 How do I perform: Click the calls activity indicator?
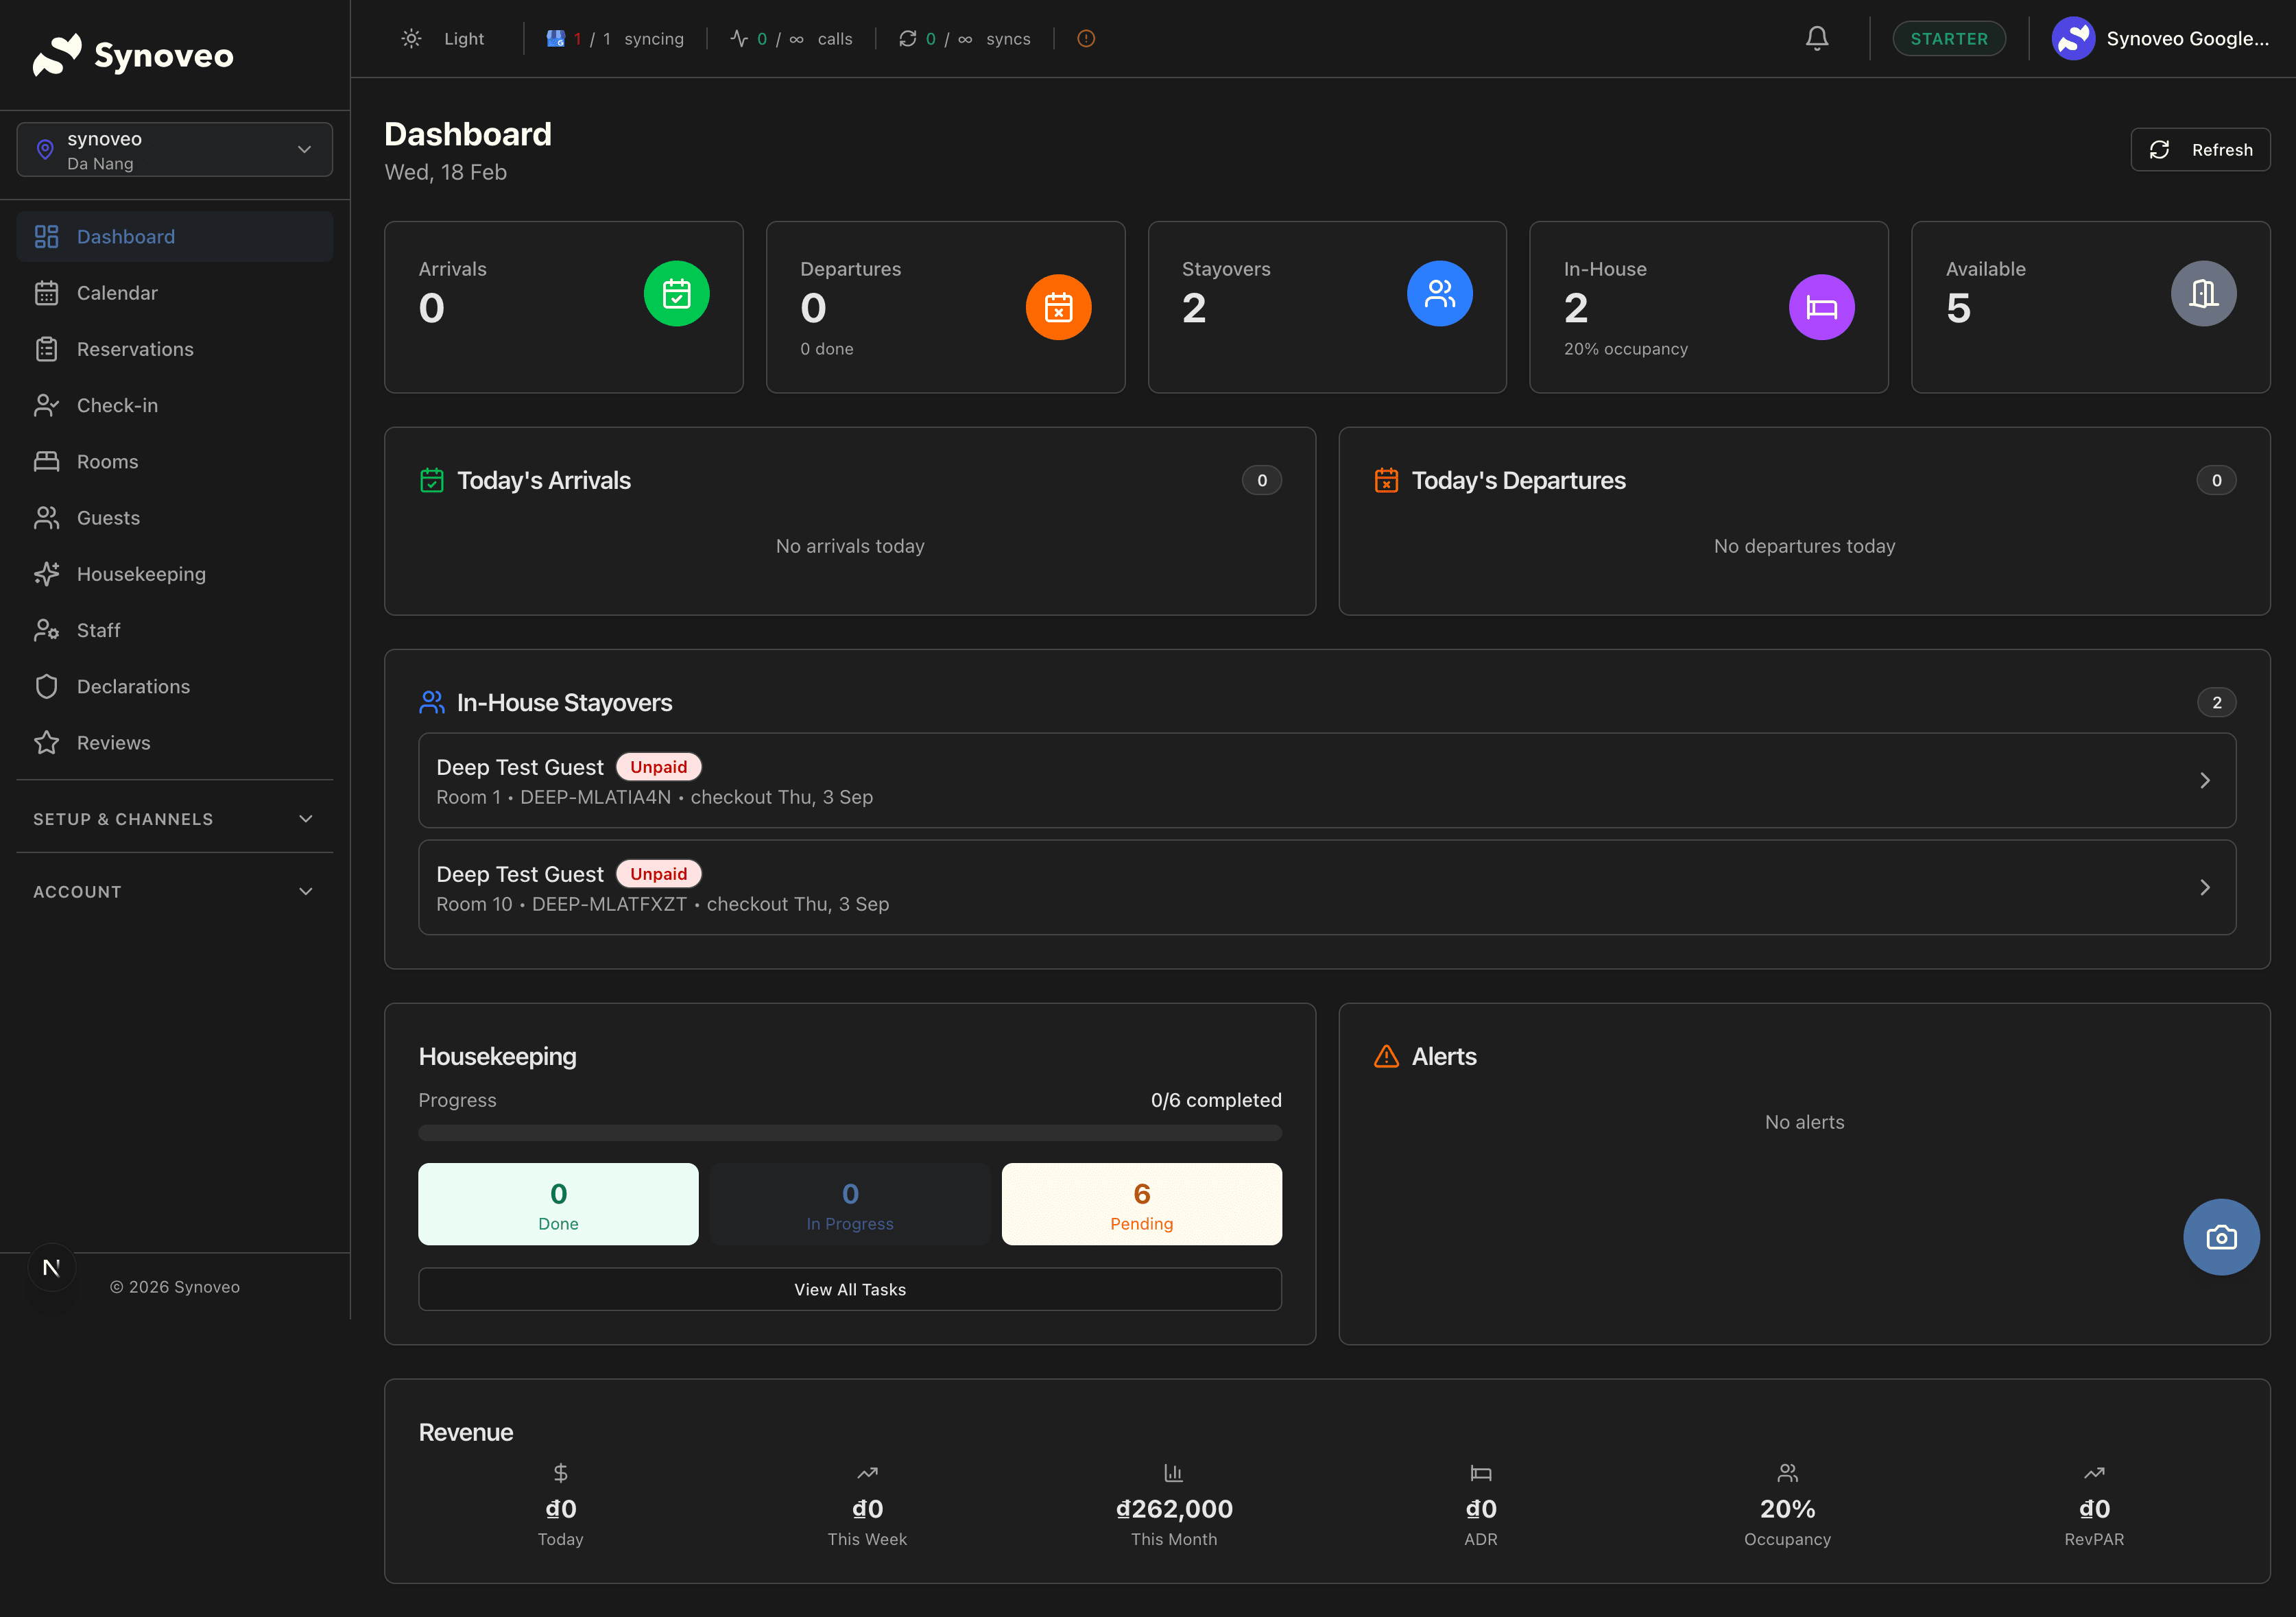click(x=792, y=38)
